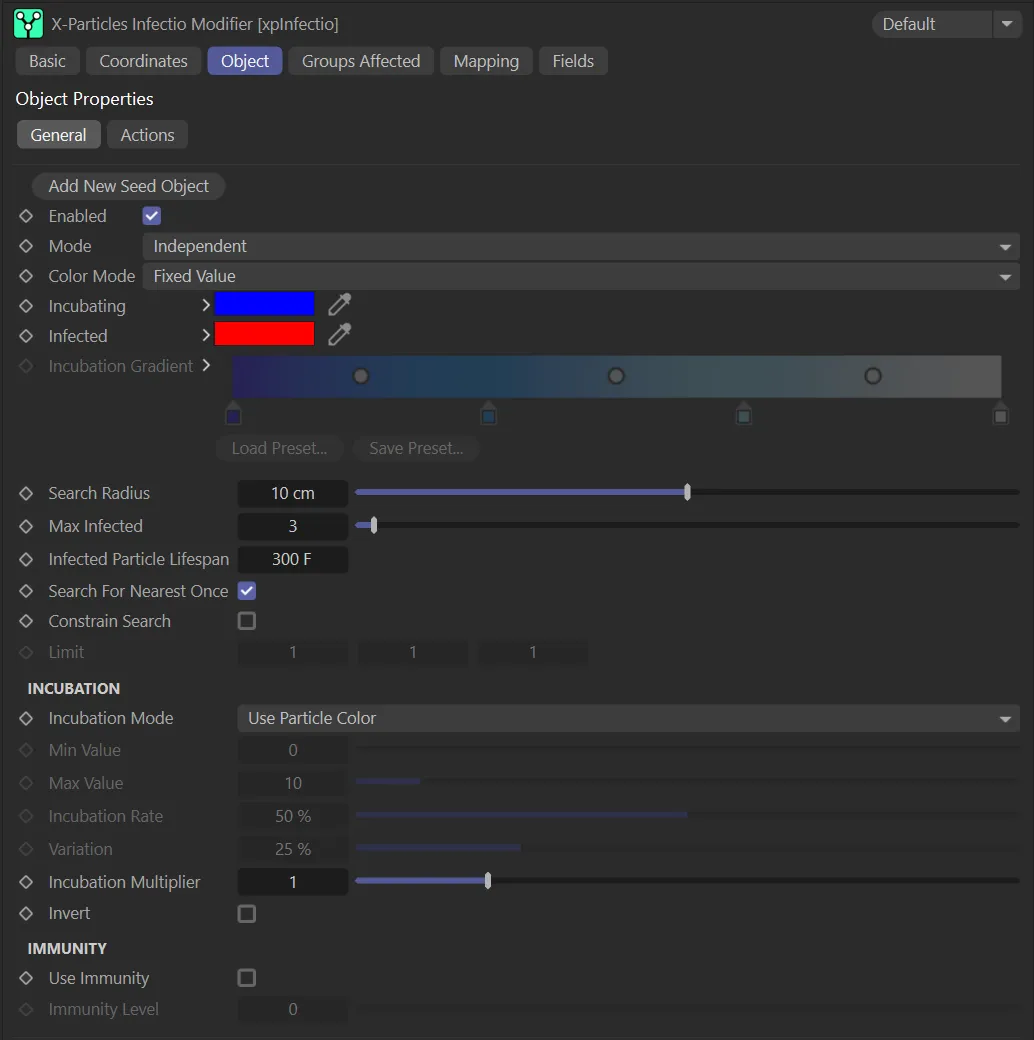Switch to the Groups Affected tab

click(x=361, y=61)
